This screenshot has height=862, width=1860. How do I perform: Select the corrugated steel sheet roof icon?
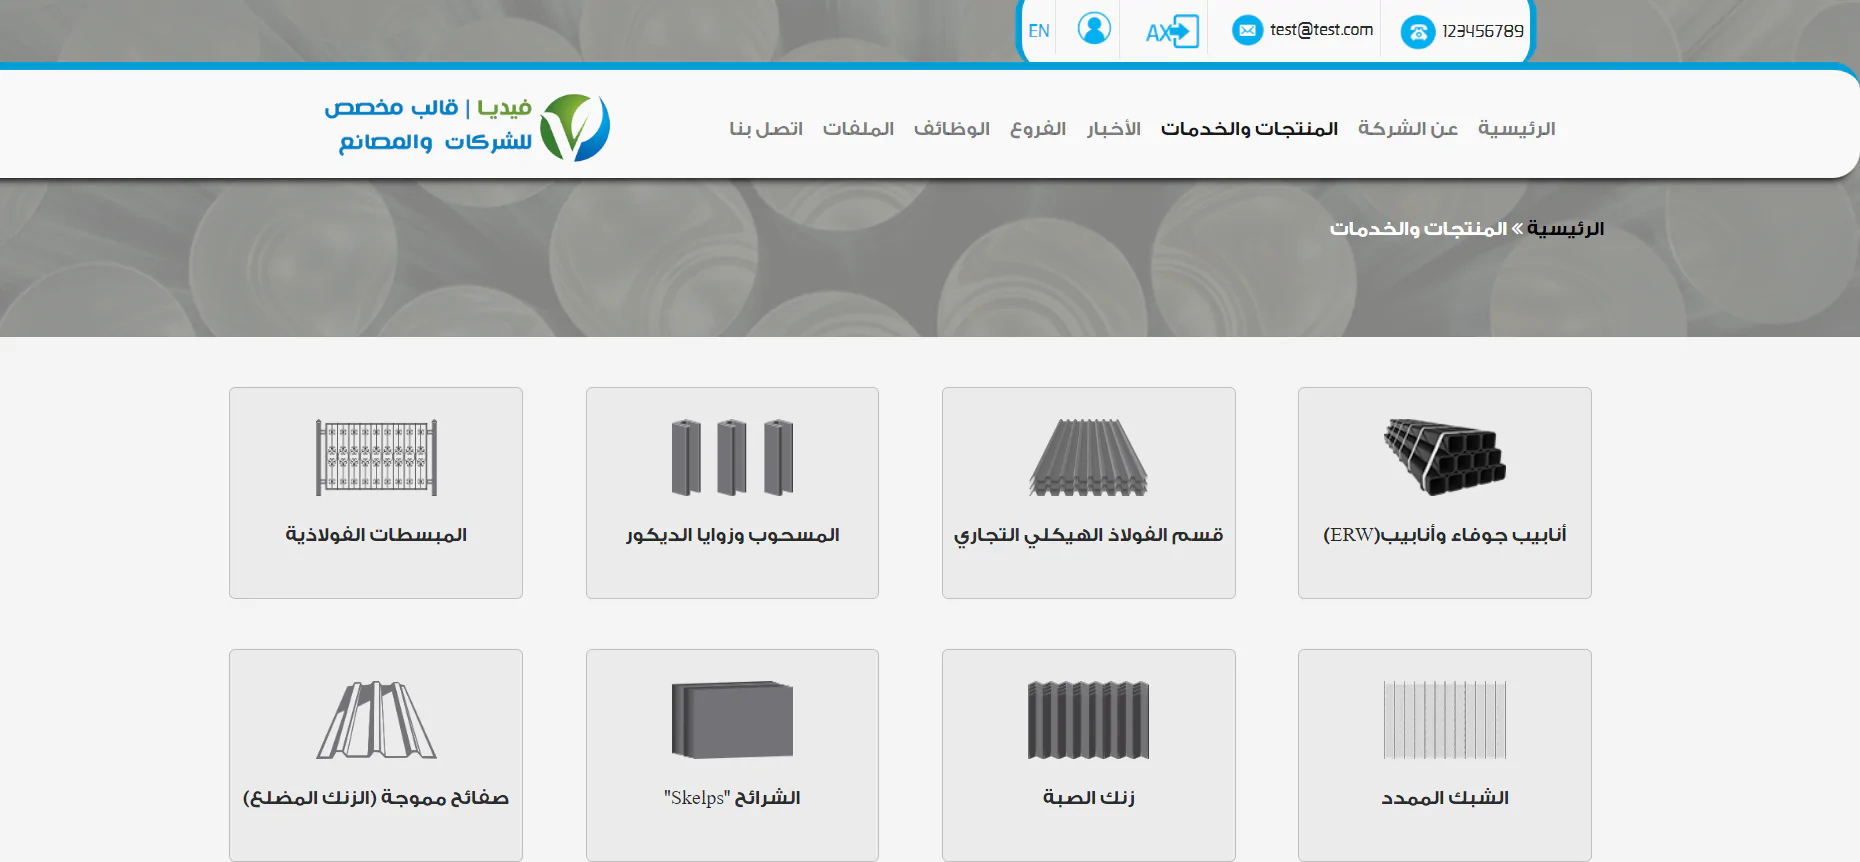[1088, 457]
